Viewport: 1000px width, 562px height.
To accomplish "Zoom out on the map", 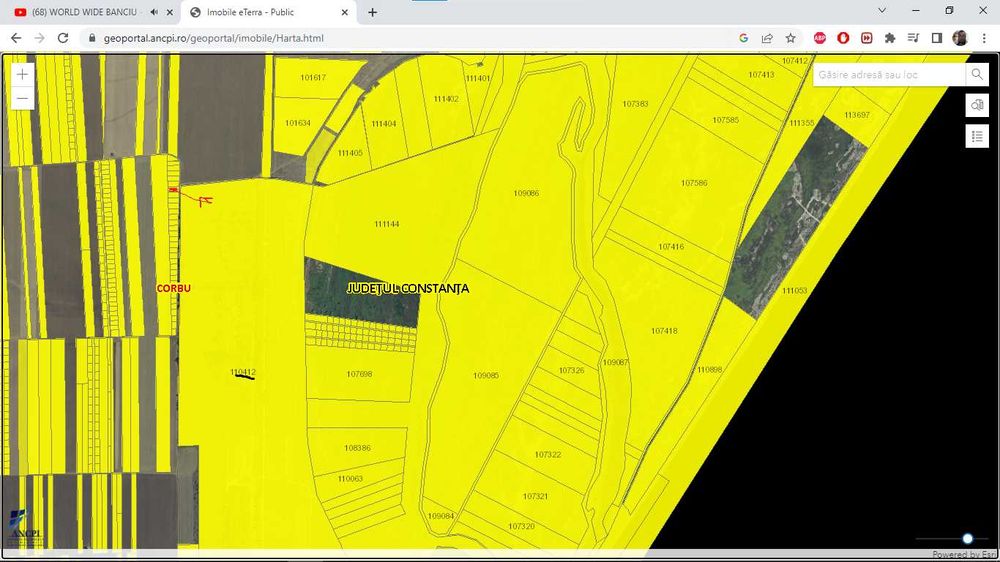I will pyautogui.click(x=22, y=98).
